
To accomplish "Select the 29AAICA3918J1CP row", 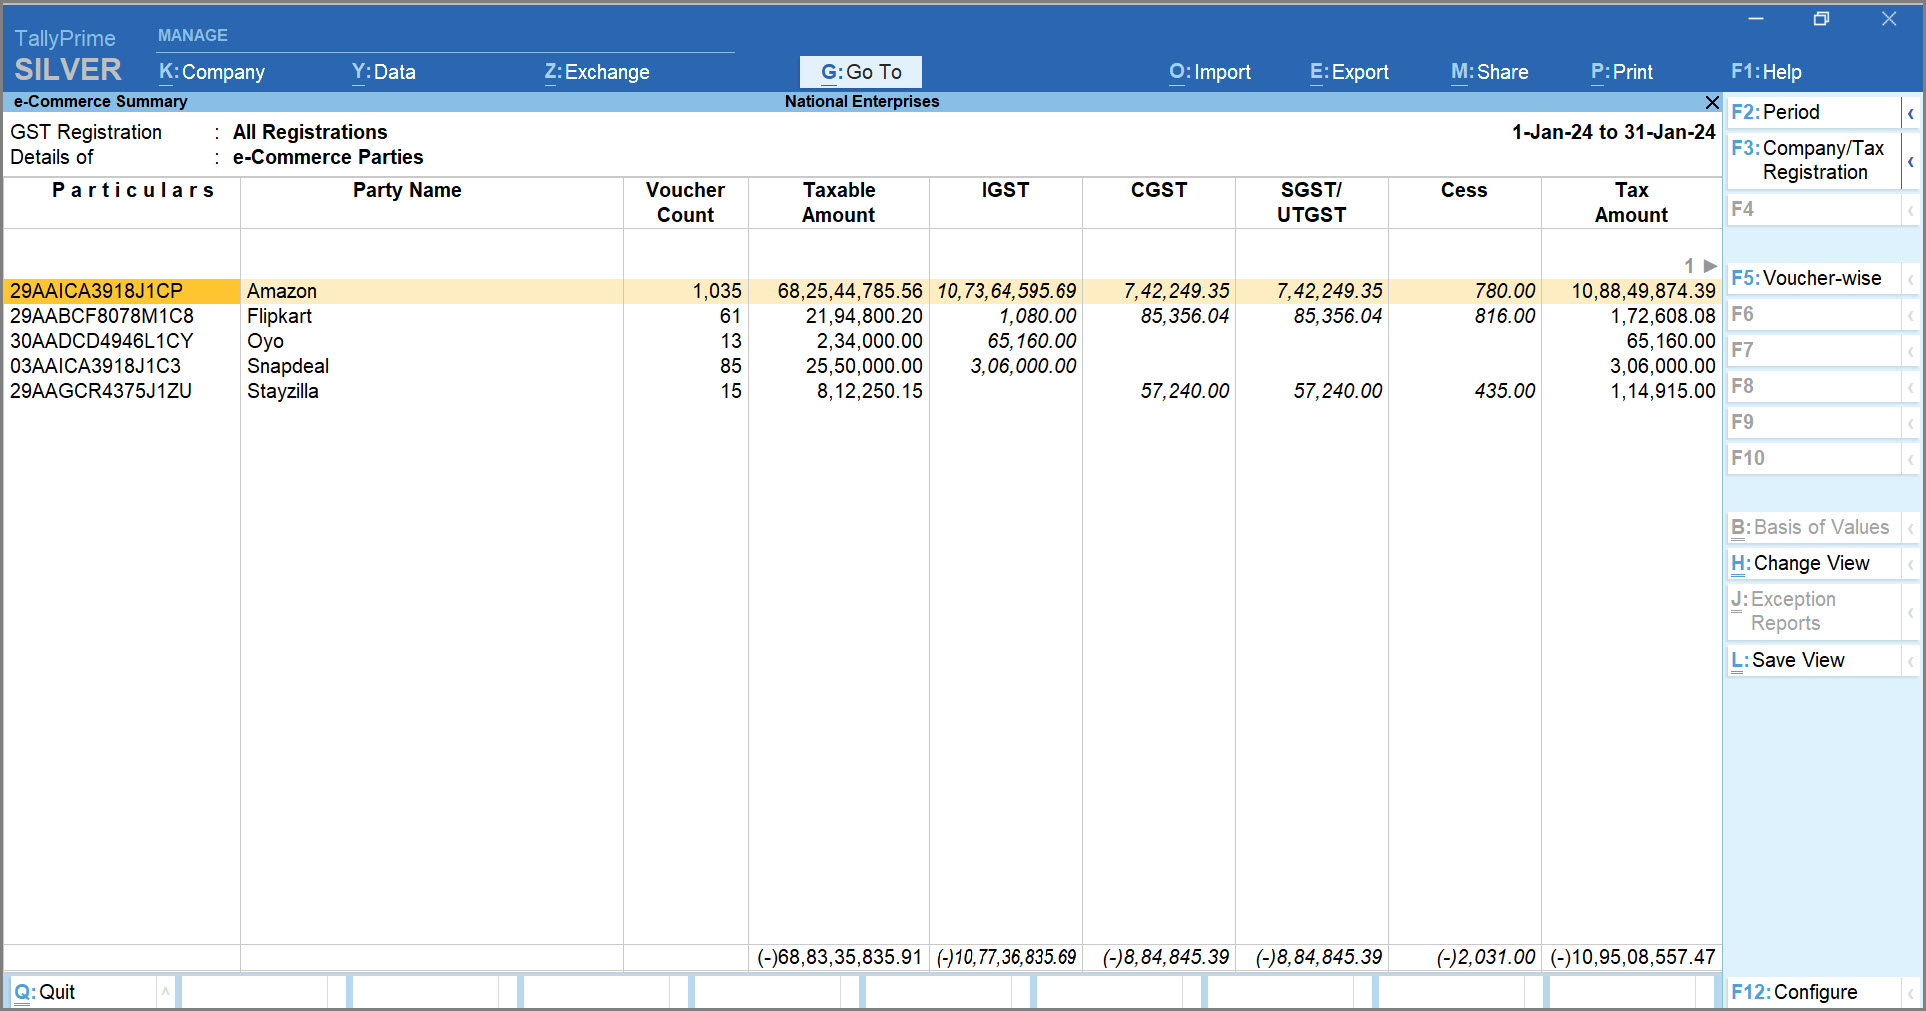I will pos(860,291).
